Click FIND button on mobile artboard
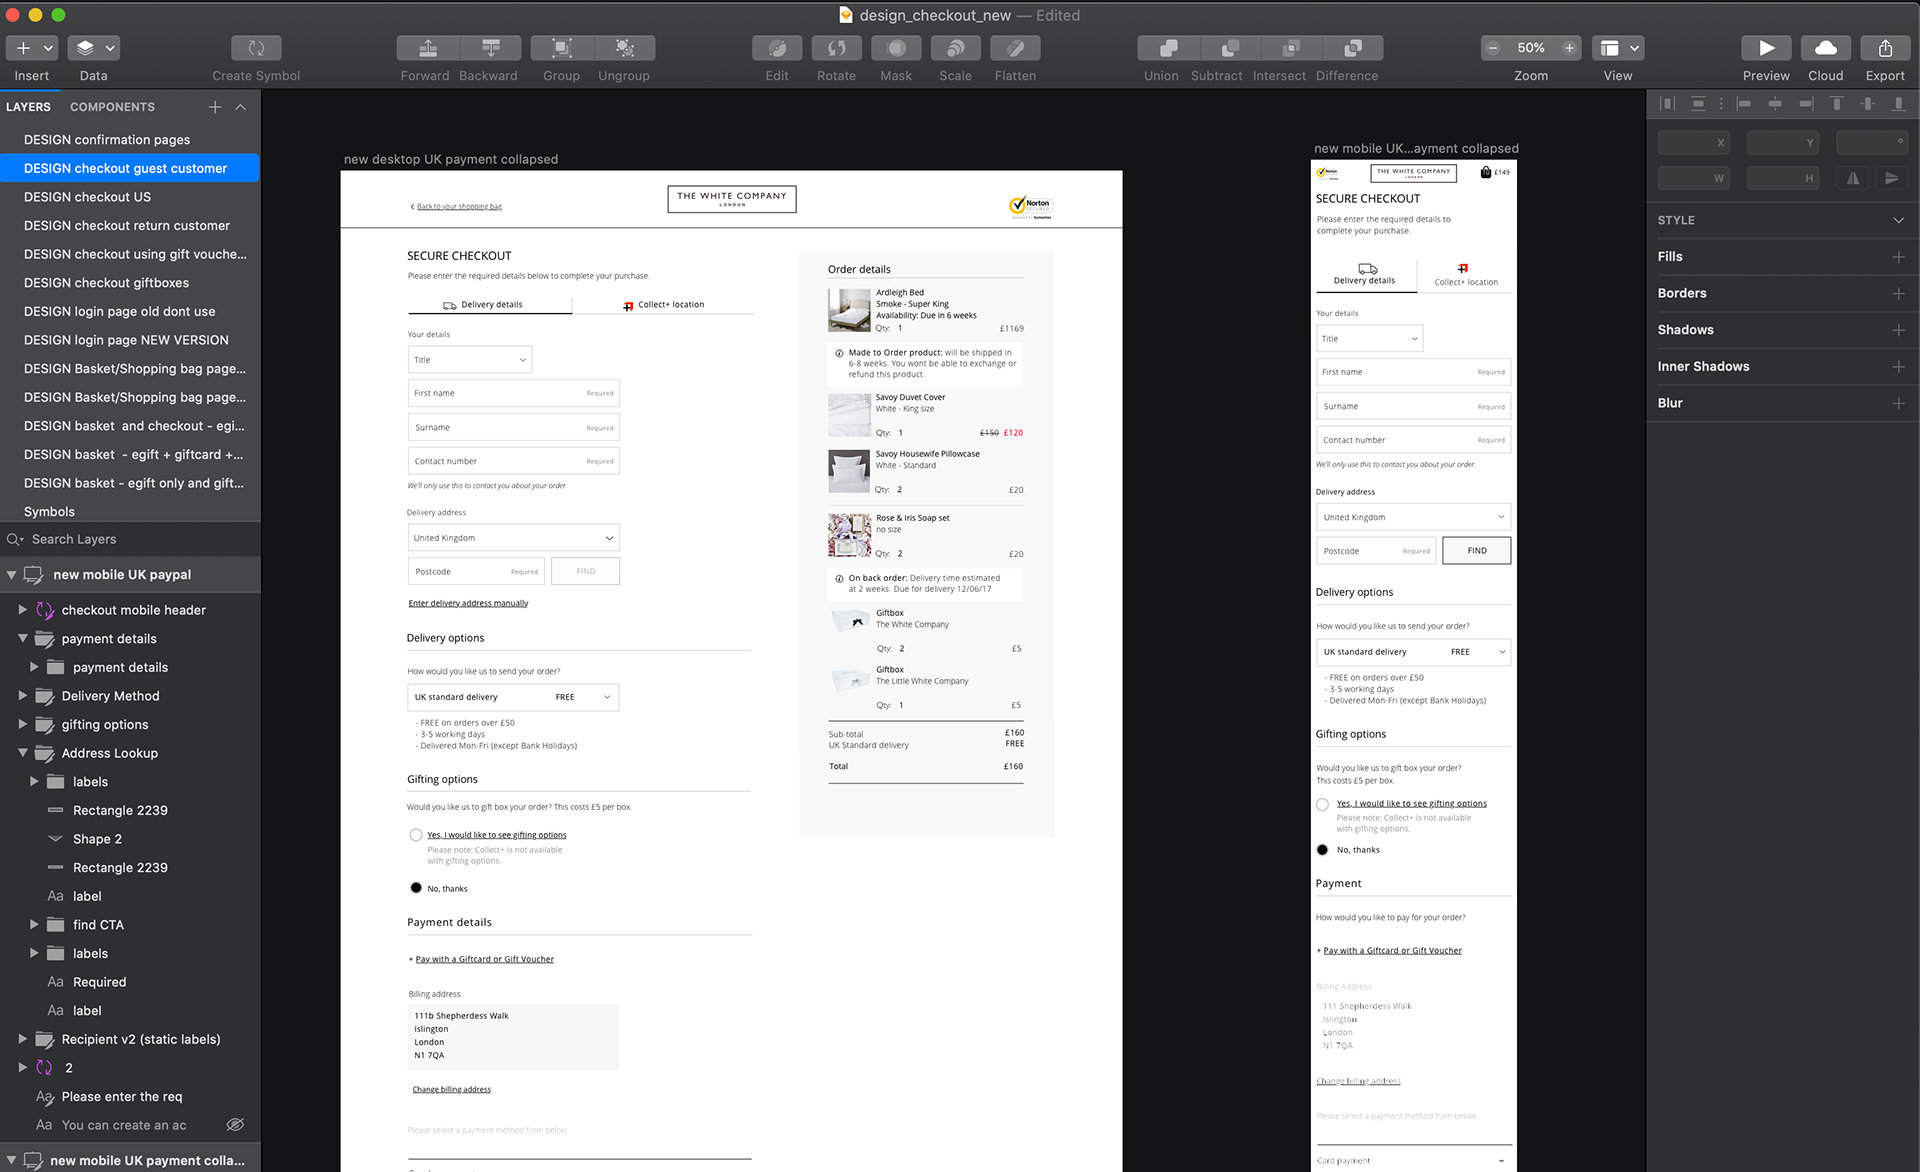Screen dimensions: 1920x1172 (x=1477, y=551)
